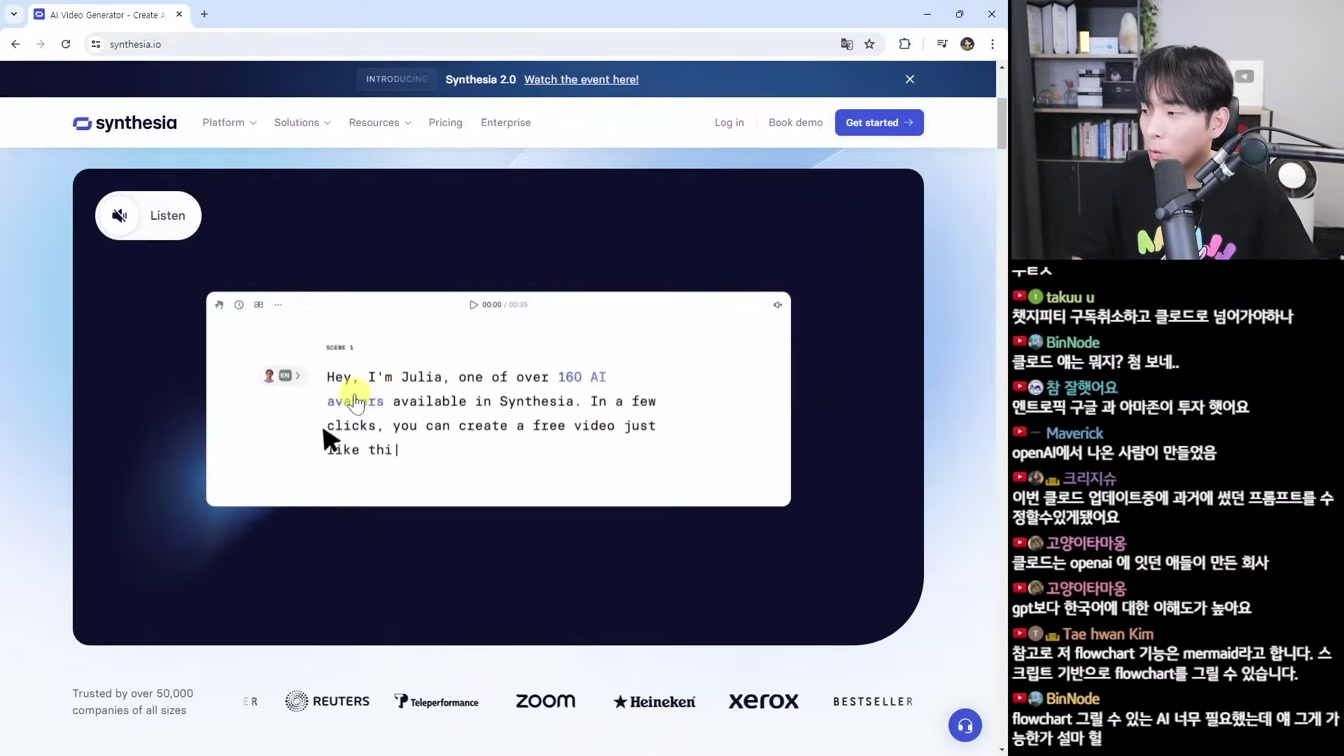
Task: Open the Pricing page
Action: 445,123
